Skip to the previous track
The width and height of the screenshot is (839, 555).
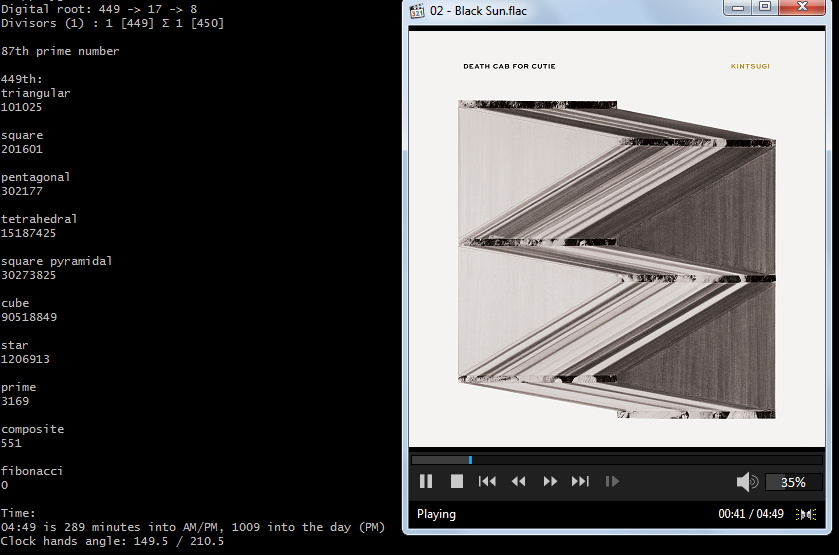click(487, 482)
